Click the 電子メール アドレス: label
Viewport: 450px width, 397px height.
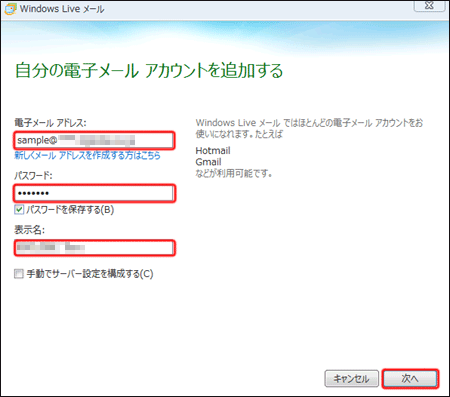50,123
